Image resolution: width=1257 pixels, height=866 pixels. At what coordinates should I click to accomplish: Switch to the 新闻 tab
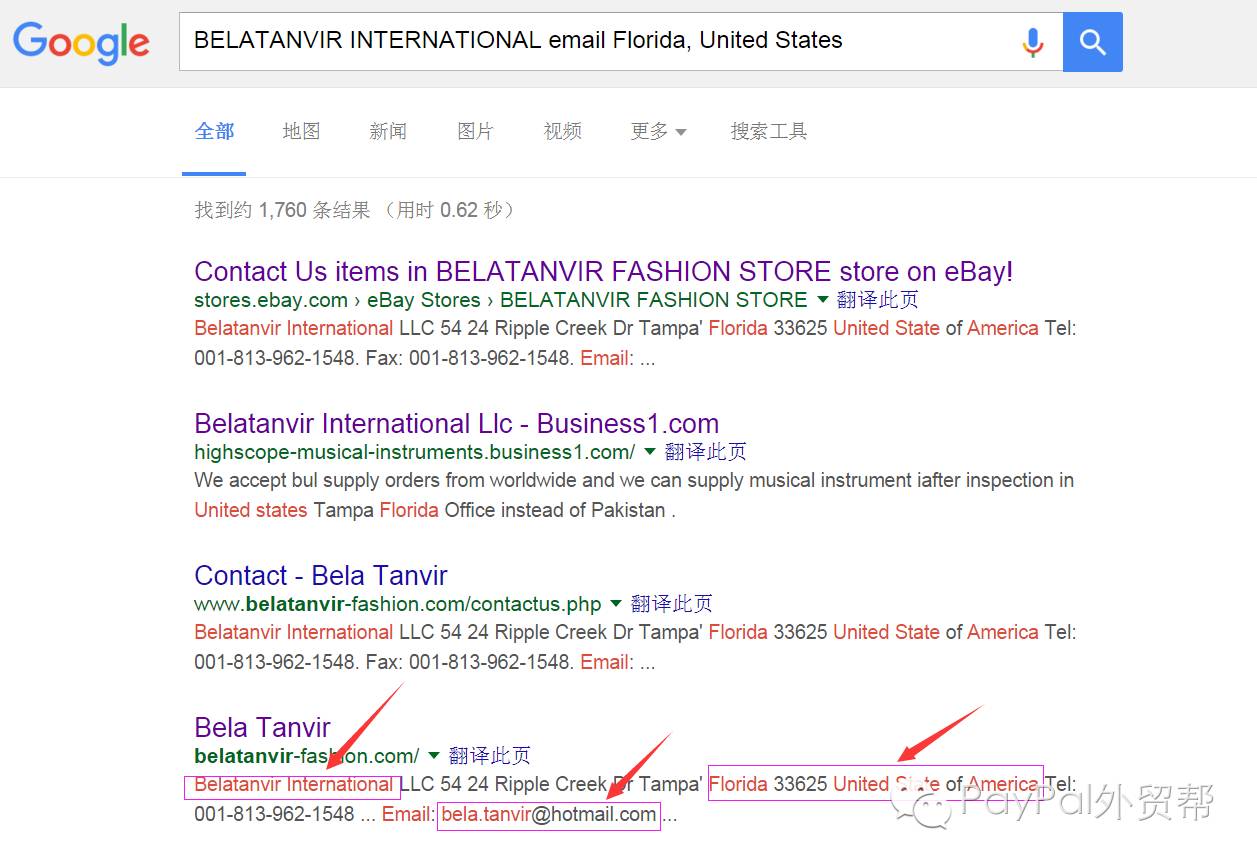point(388,131)
